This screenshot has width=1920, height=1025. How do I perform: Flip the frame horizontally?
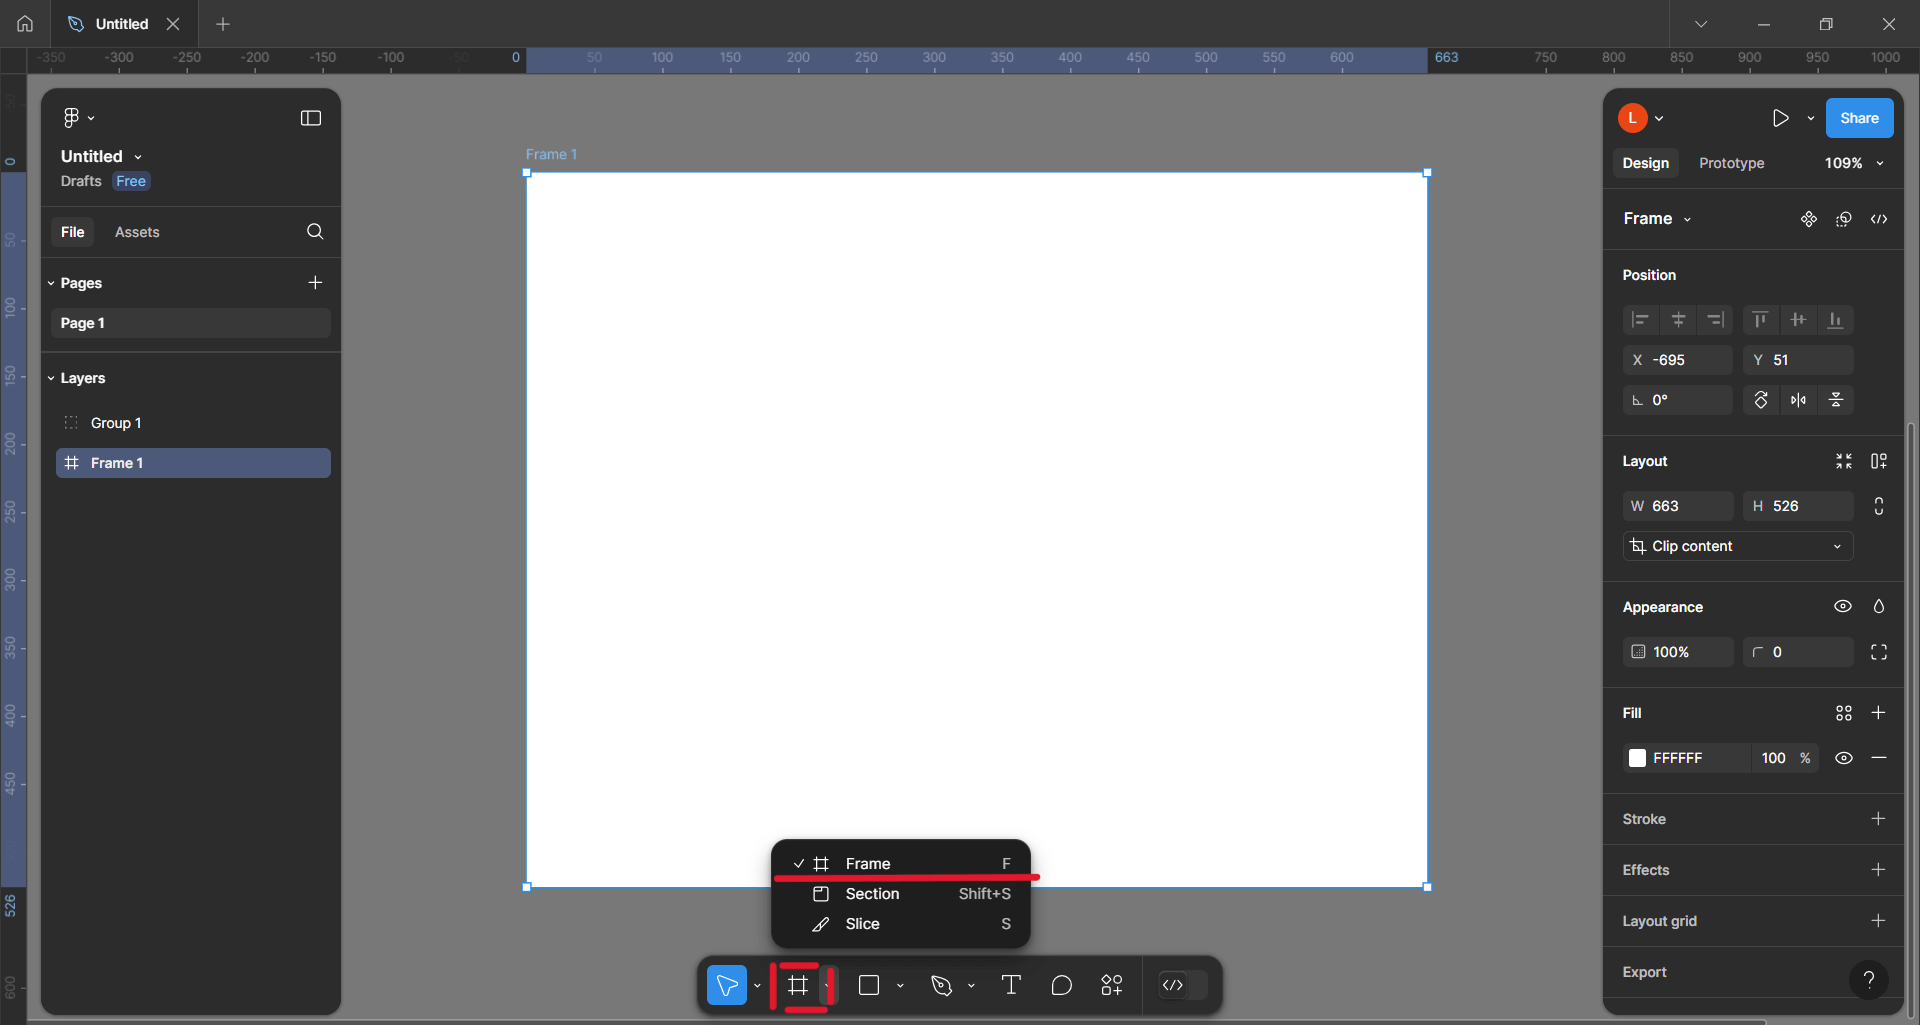click(x=1799, y=400)
